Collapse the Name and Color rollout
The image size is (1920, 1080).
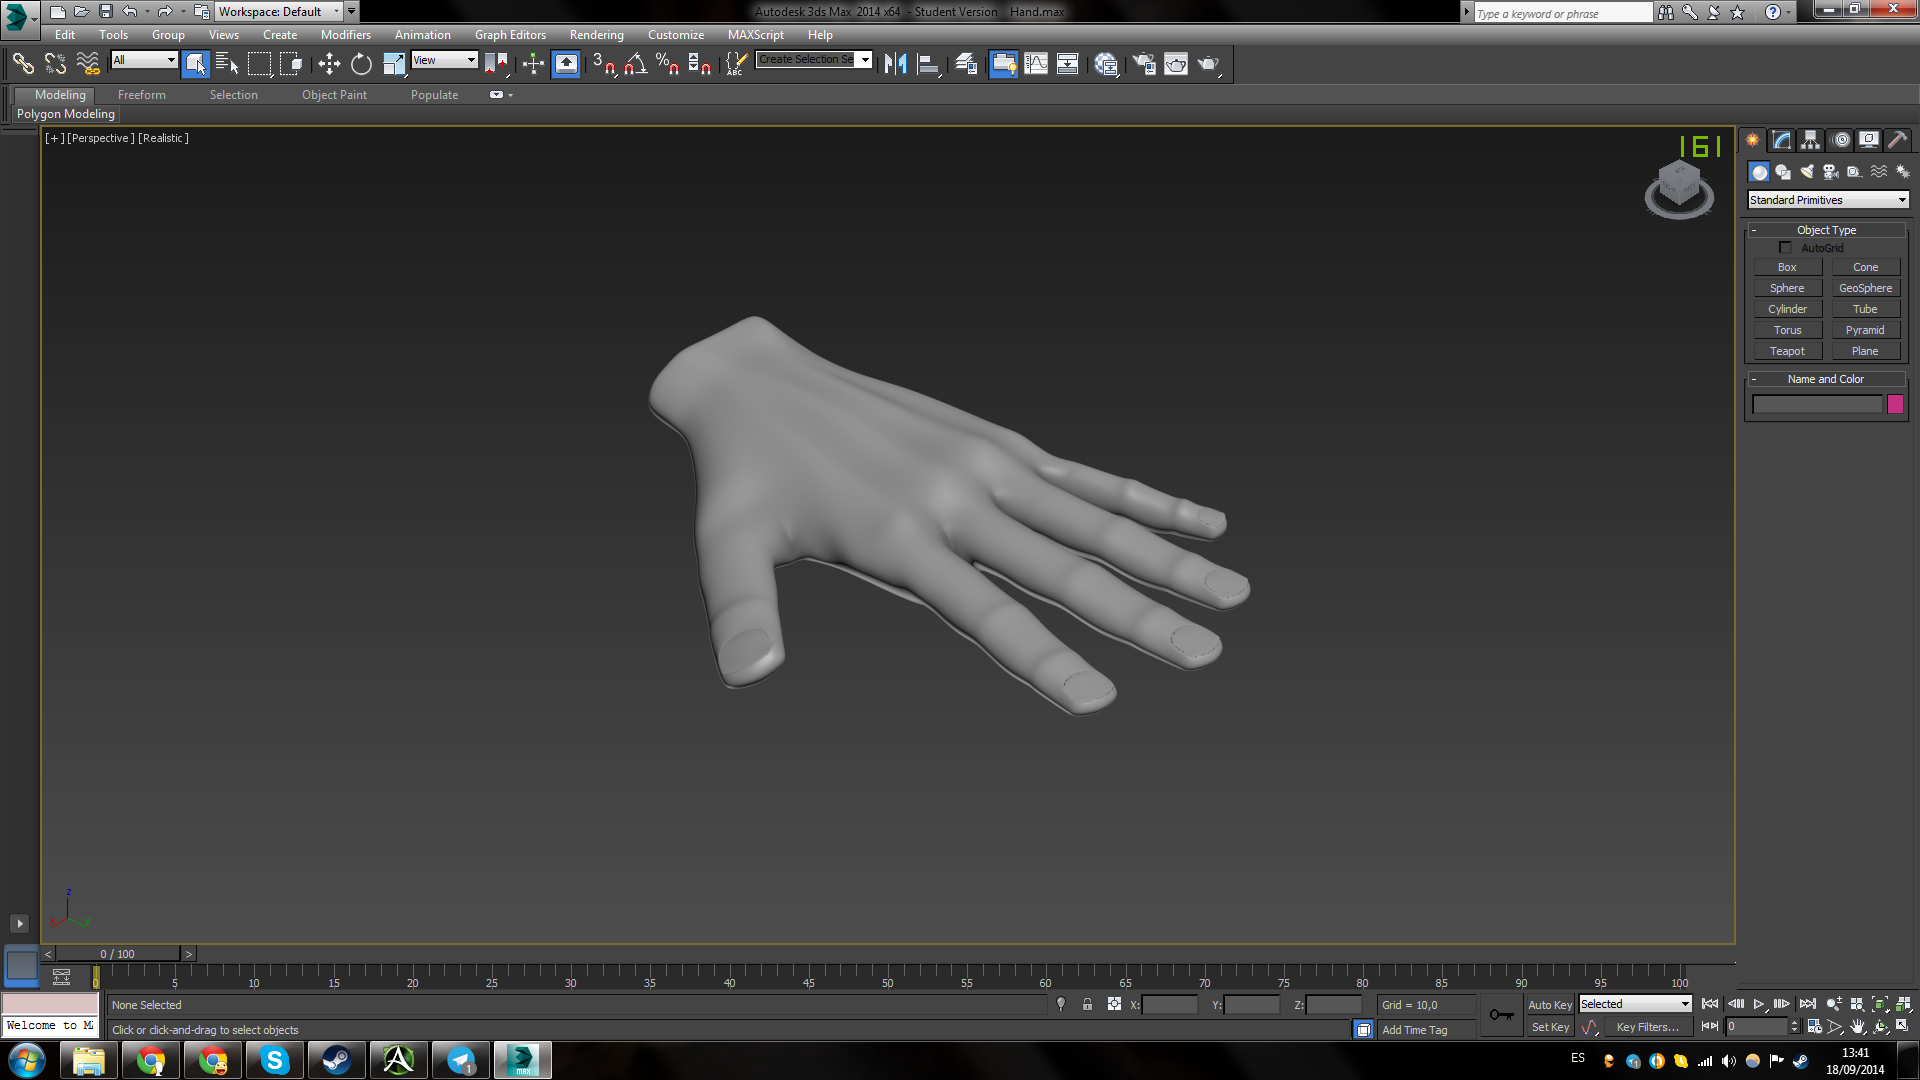tap(1826, 379)
